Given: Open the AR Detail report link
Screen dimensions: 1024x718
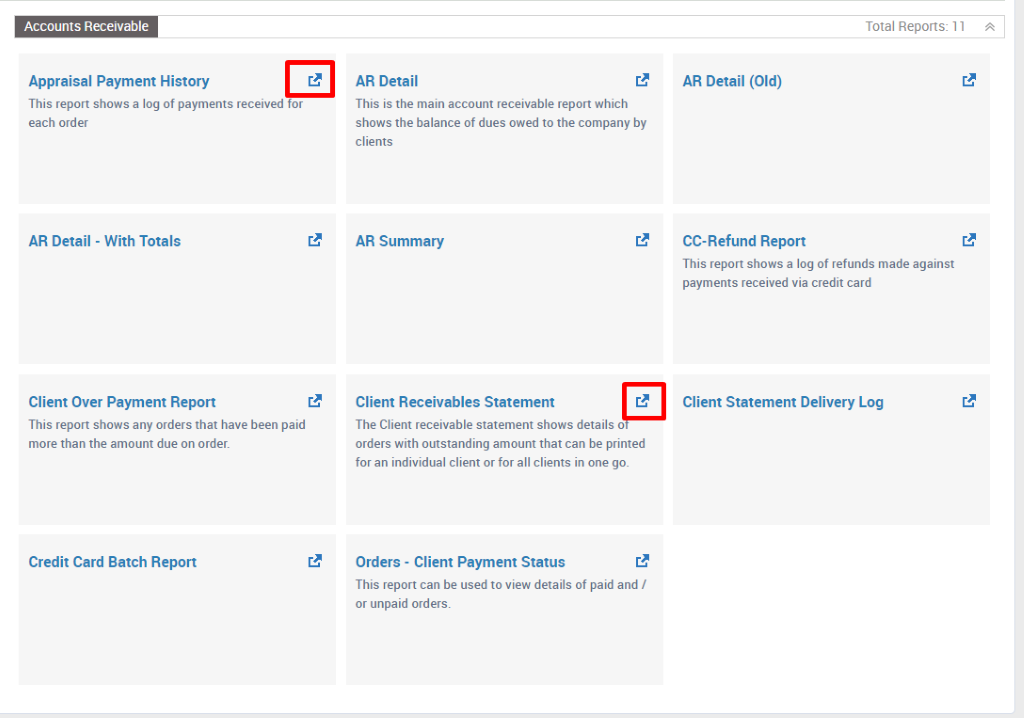Looking at the screenshot, I should tap(387, 81).
